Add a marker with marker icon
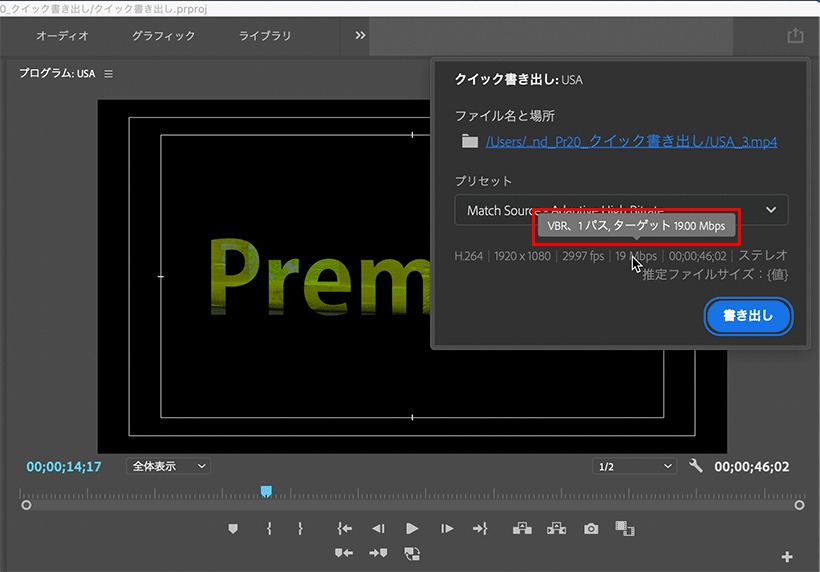 pos(233,529)
